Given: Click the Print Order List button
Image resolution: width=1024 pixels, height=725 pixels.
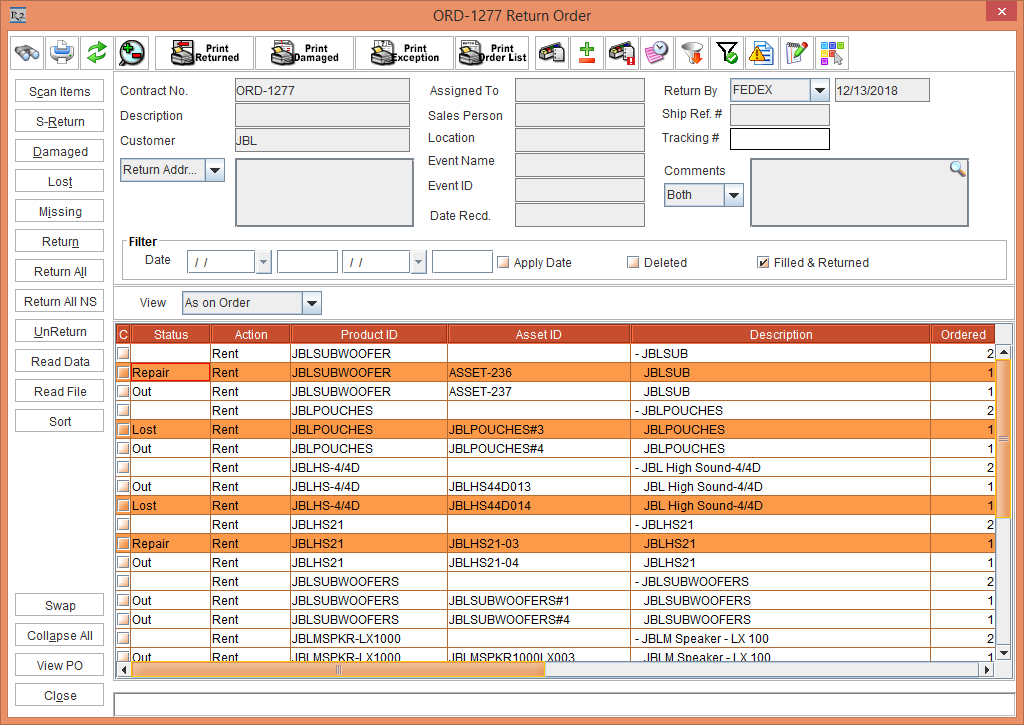Looking at the screenshot, I should coord(492,52).
